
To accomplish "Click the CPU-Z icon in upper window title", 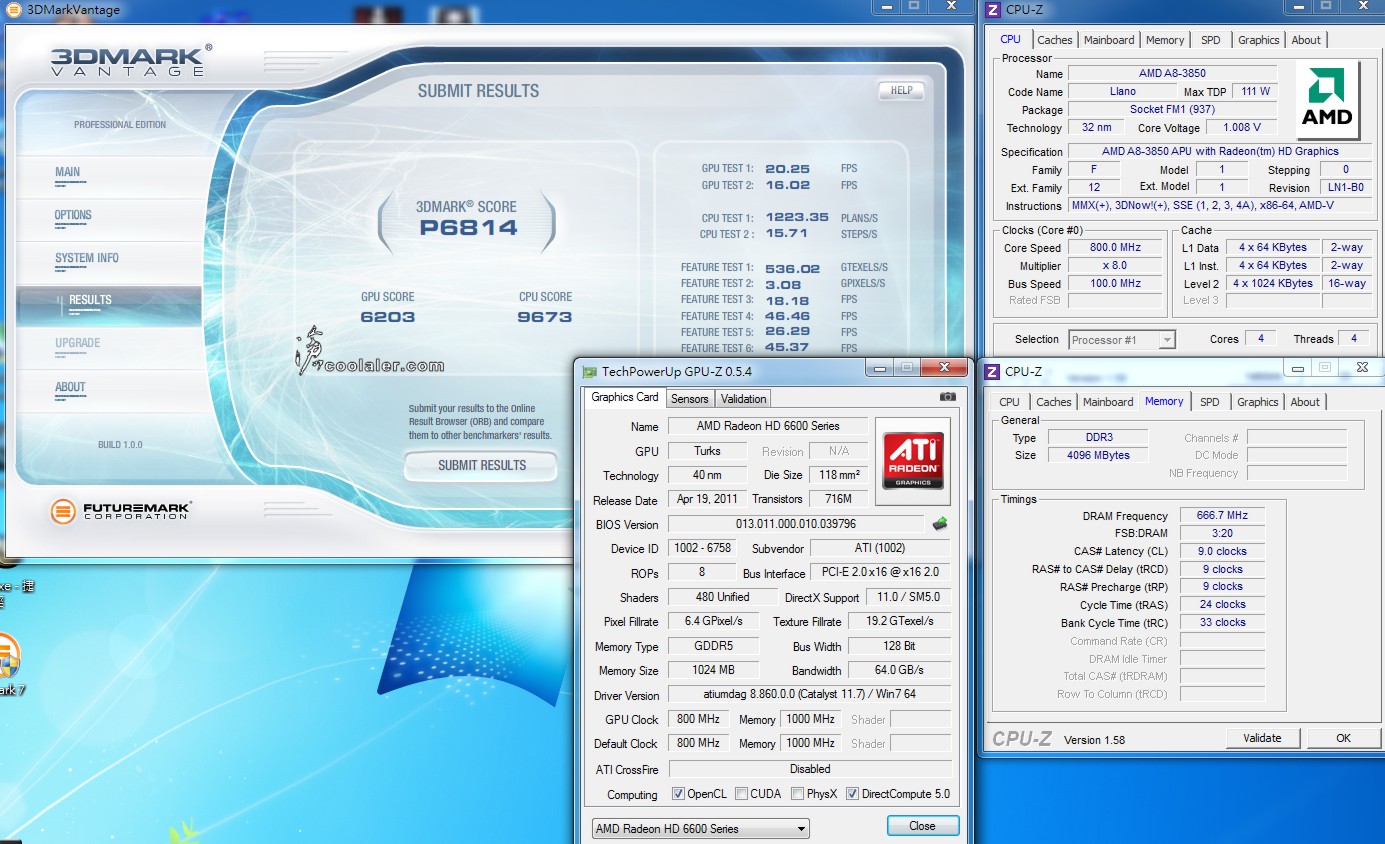I will [992, 10].
